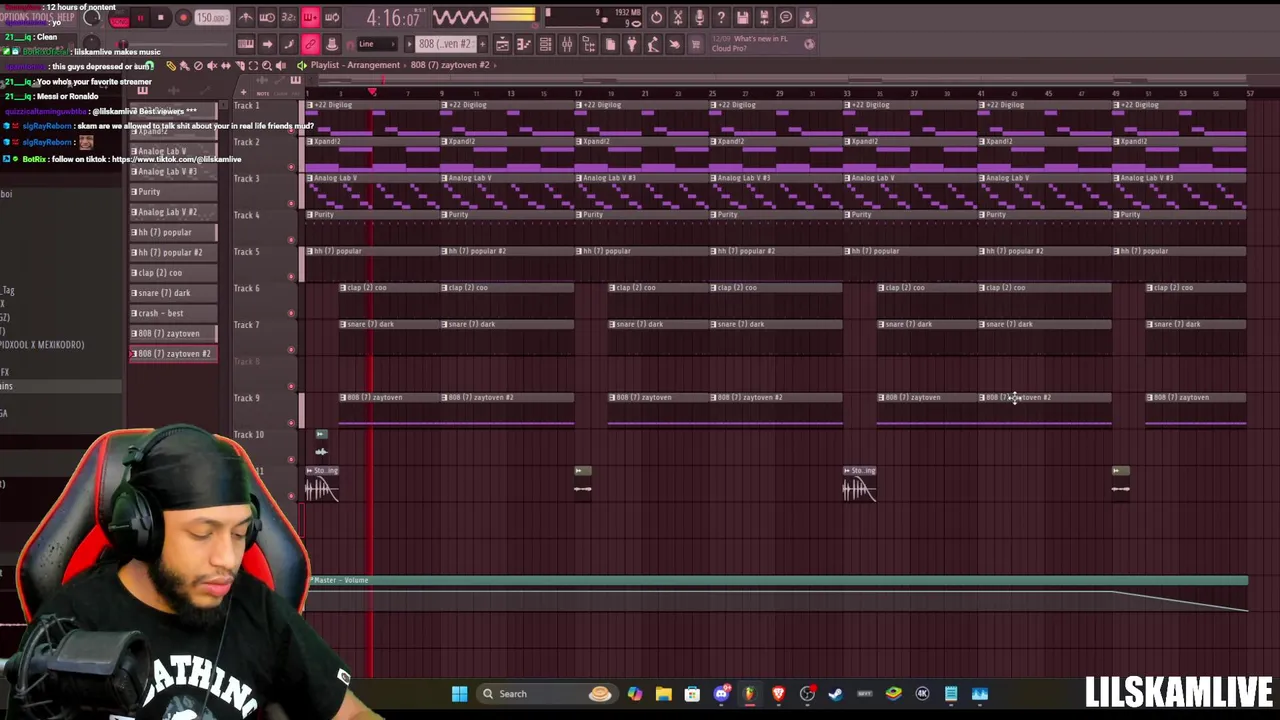Open the project picker copy icon
This screenshot has width=1280, height=720.
tap(610, 44)
